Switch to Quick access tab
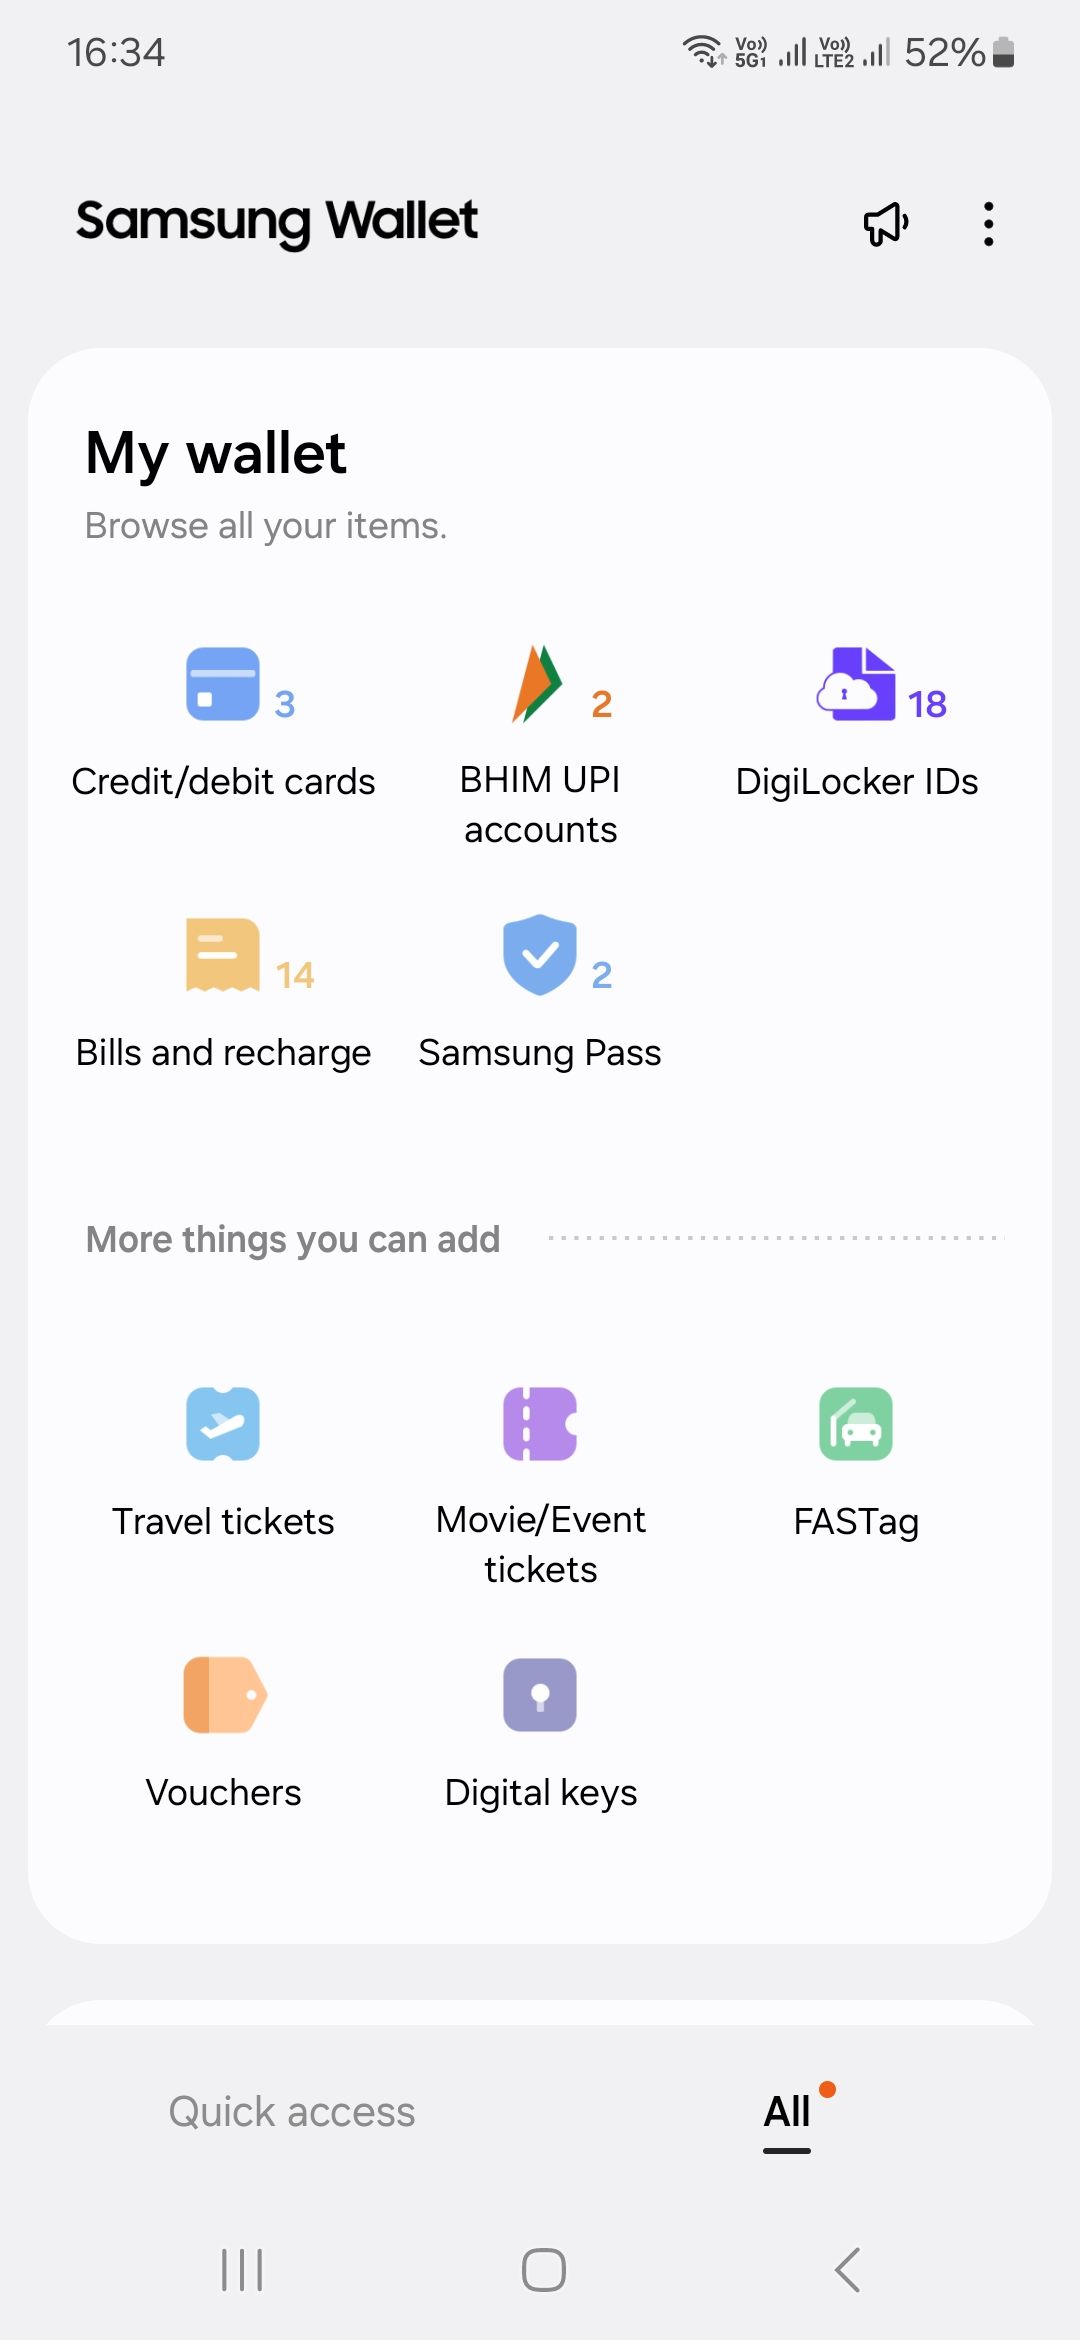 pyautogui.click(x=291, y=2112)
